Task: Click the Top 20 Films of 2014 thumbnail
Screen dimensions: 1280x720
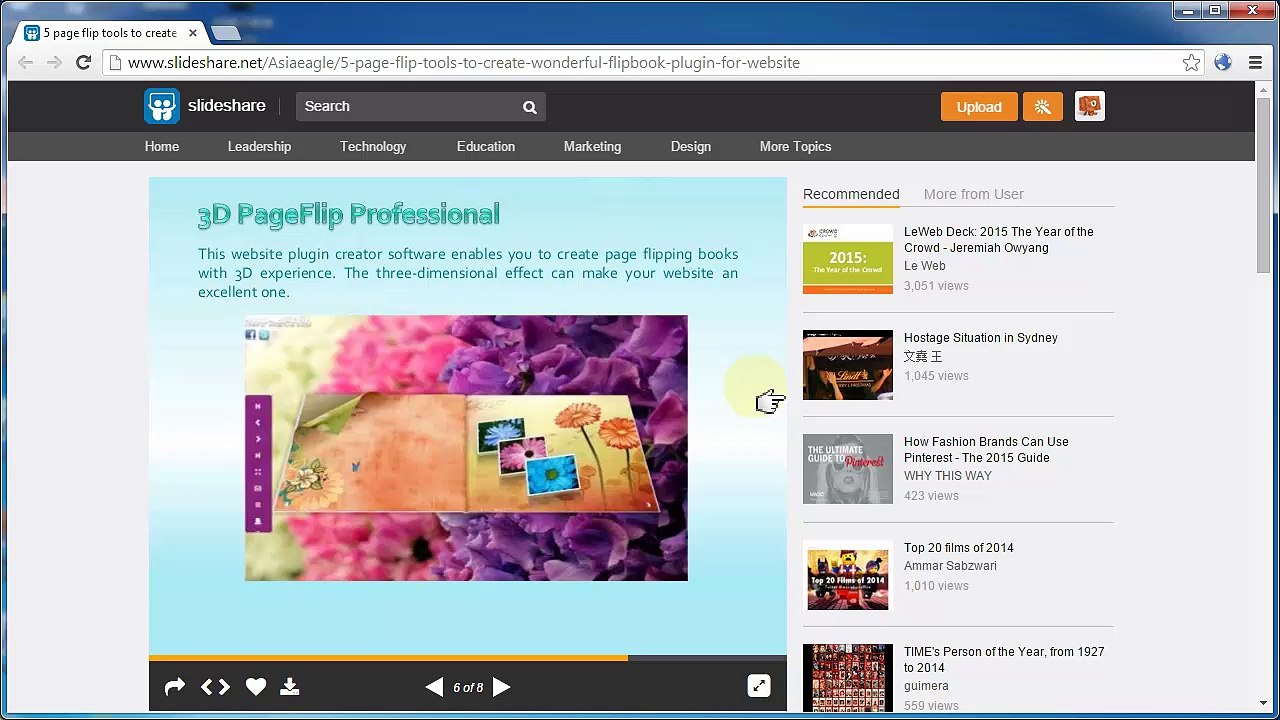Action: tap(848, 575)
